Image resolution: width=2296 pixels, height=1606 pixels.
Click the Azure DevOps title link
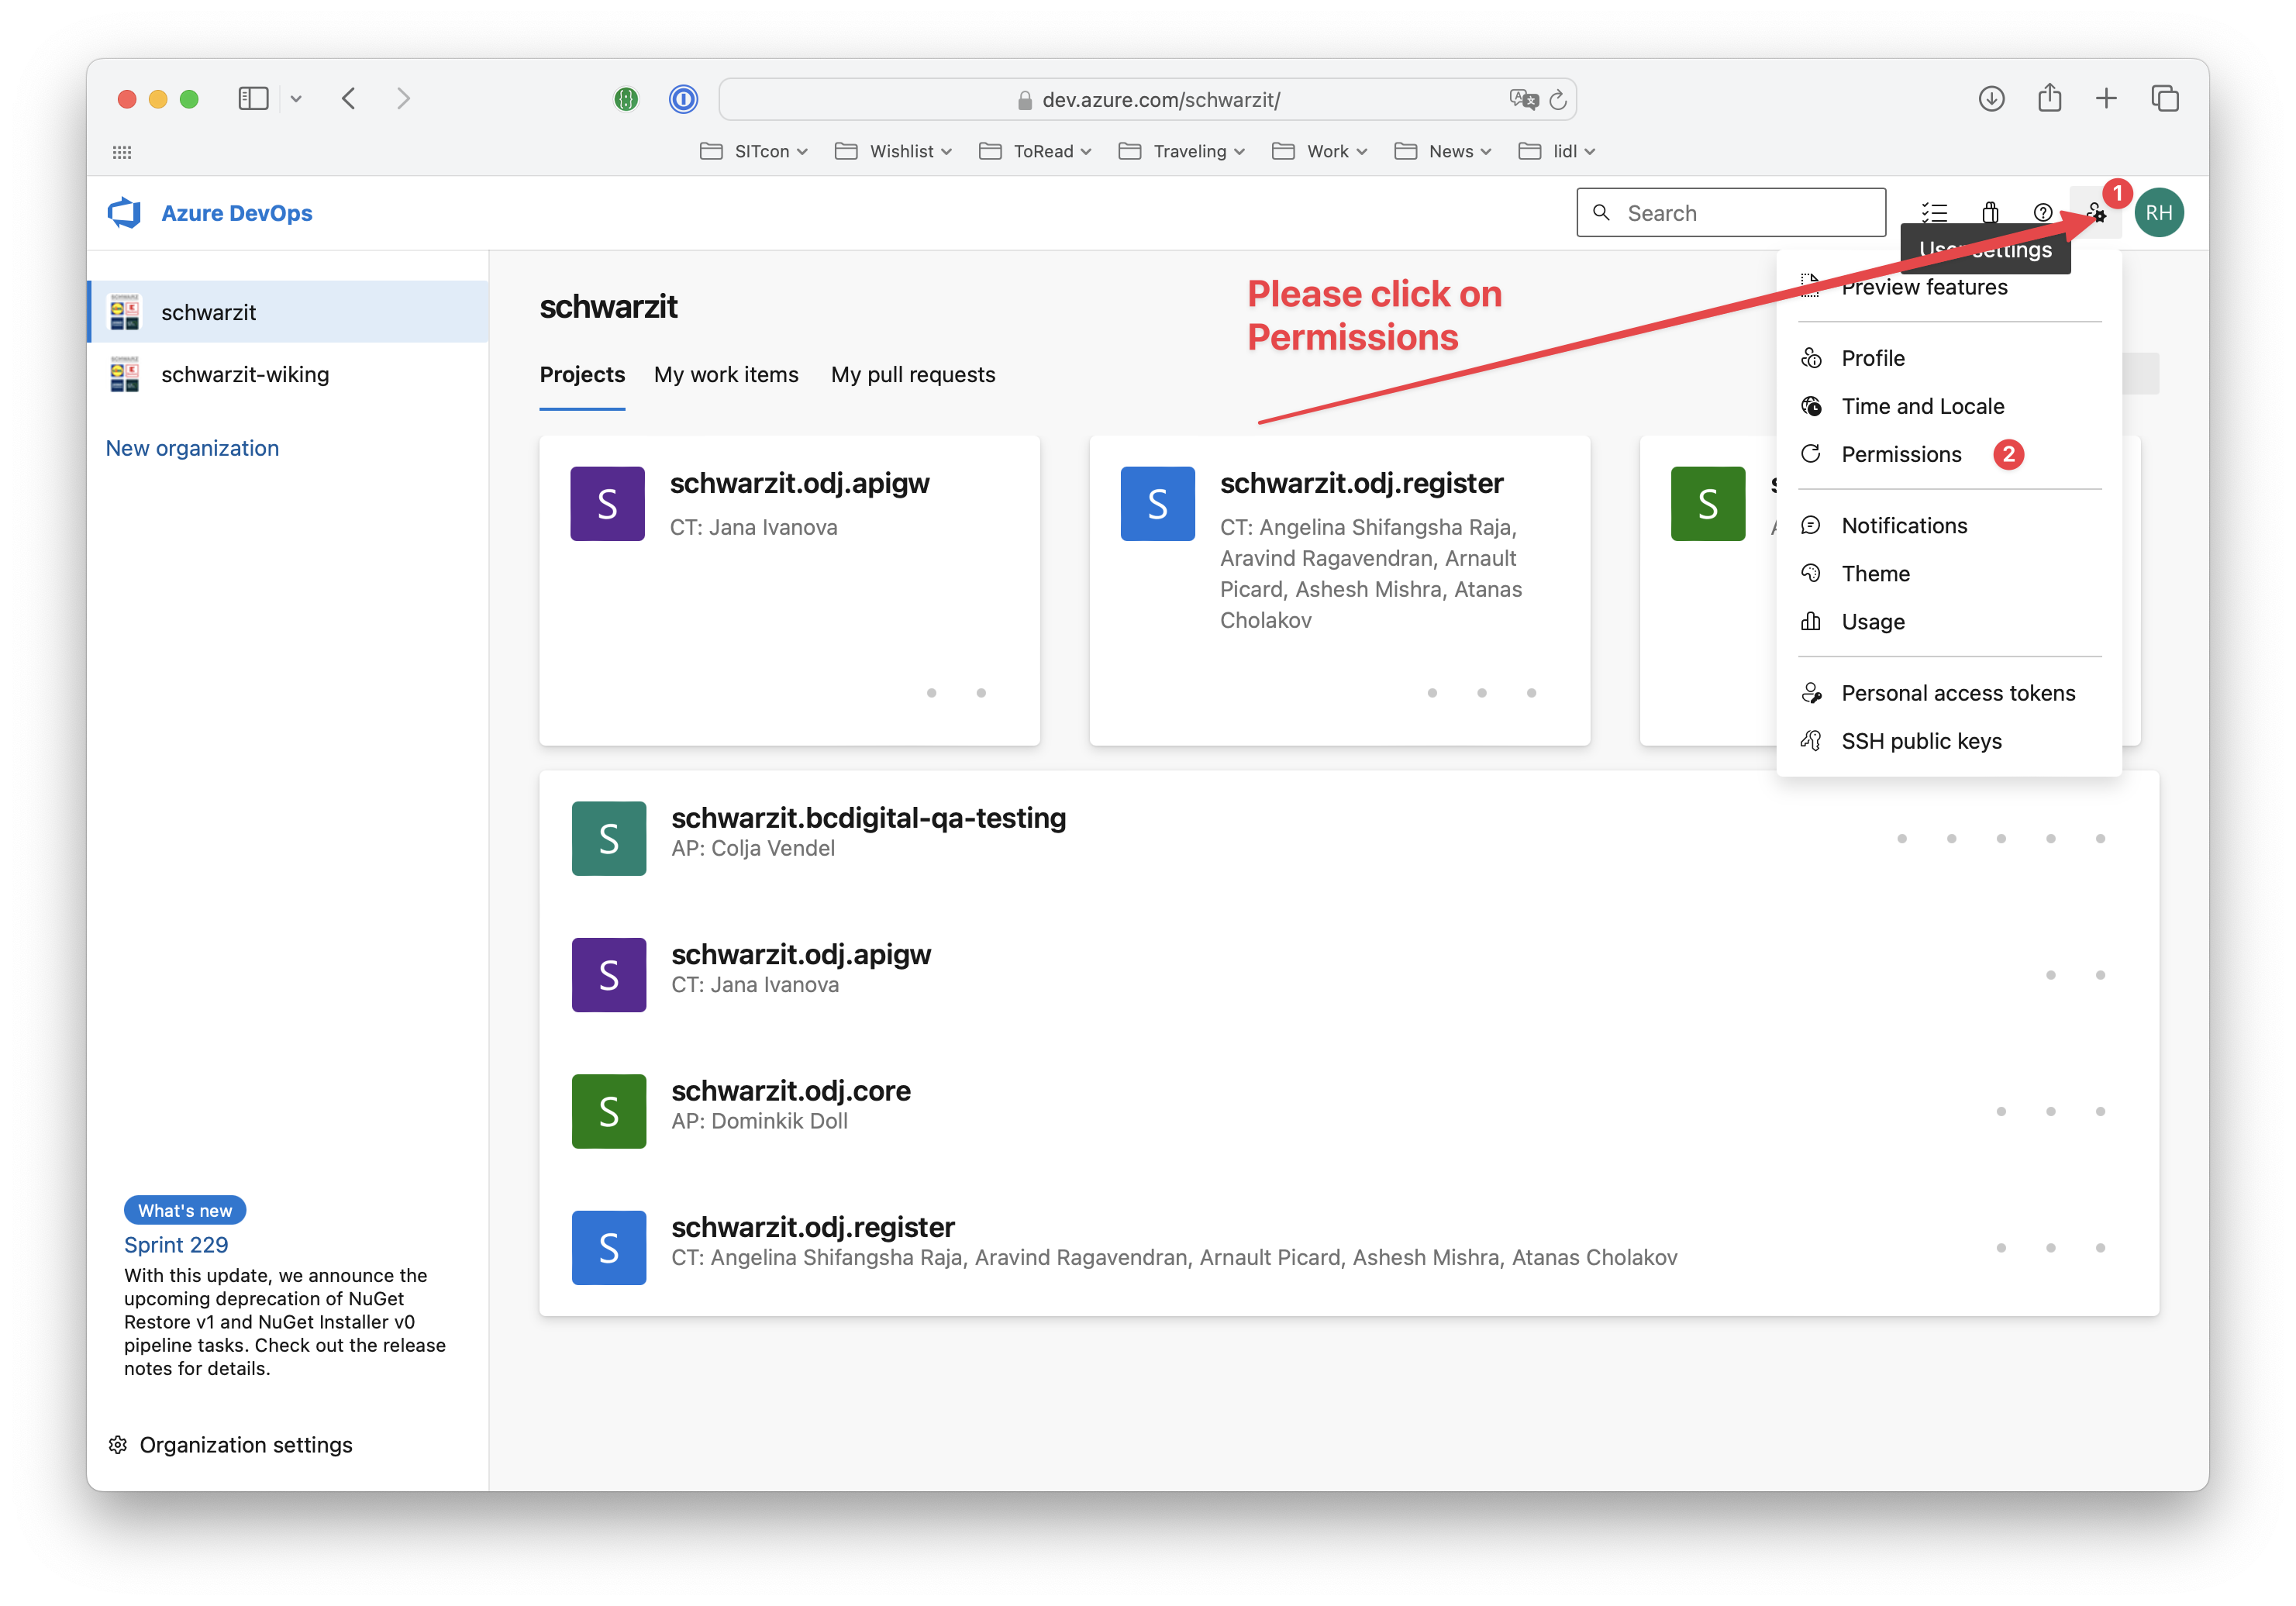(237, 213)
